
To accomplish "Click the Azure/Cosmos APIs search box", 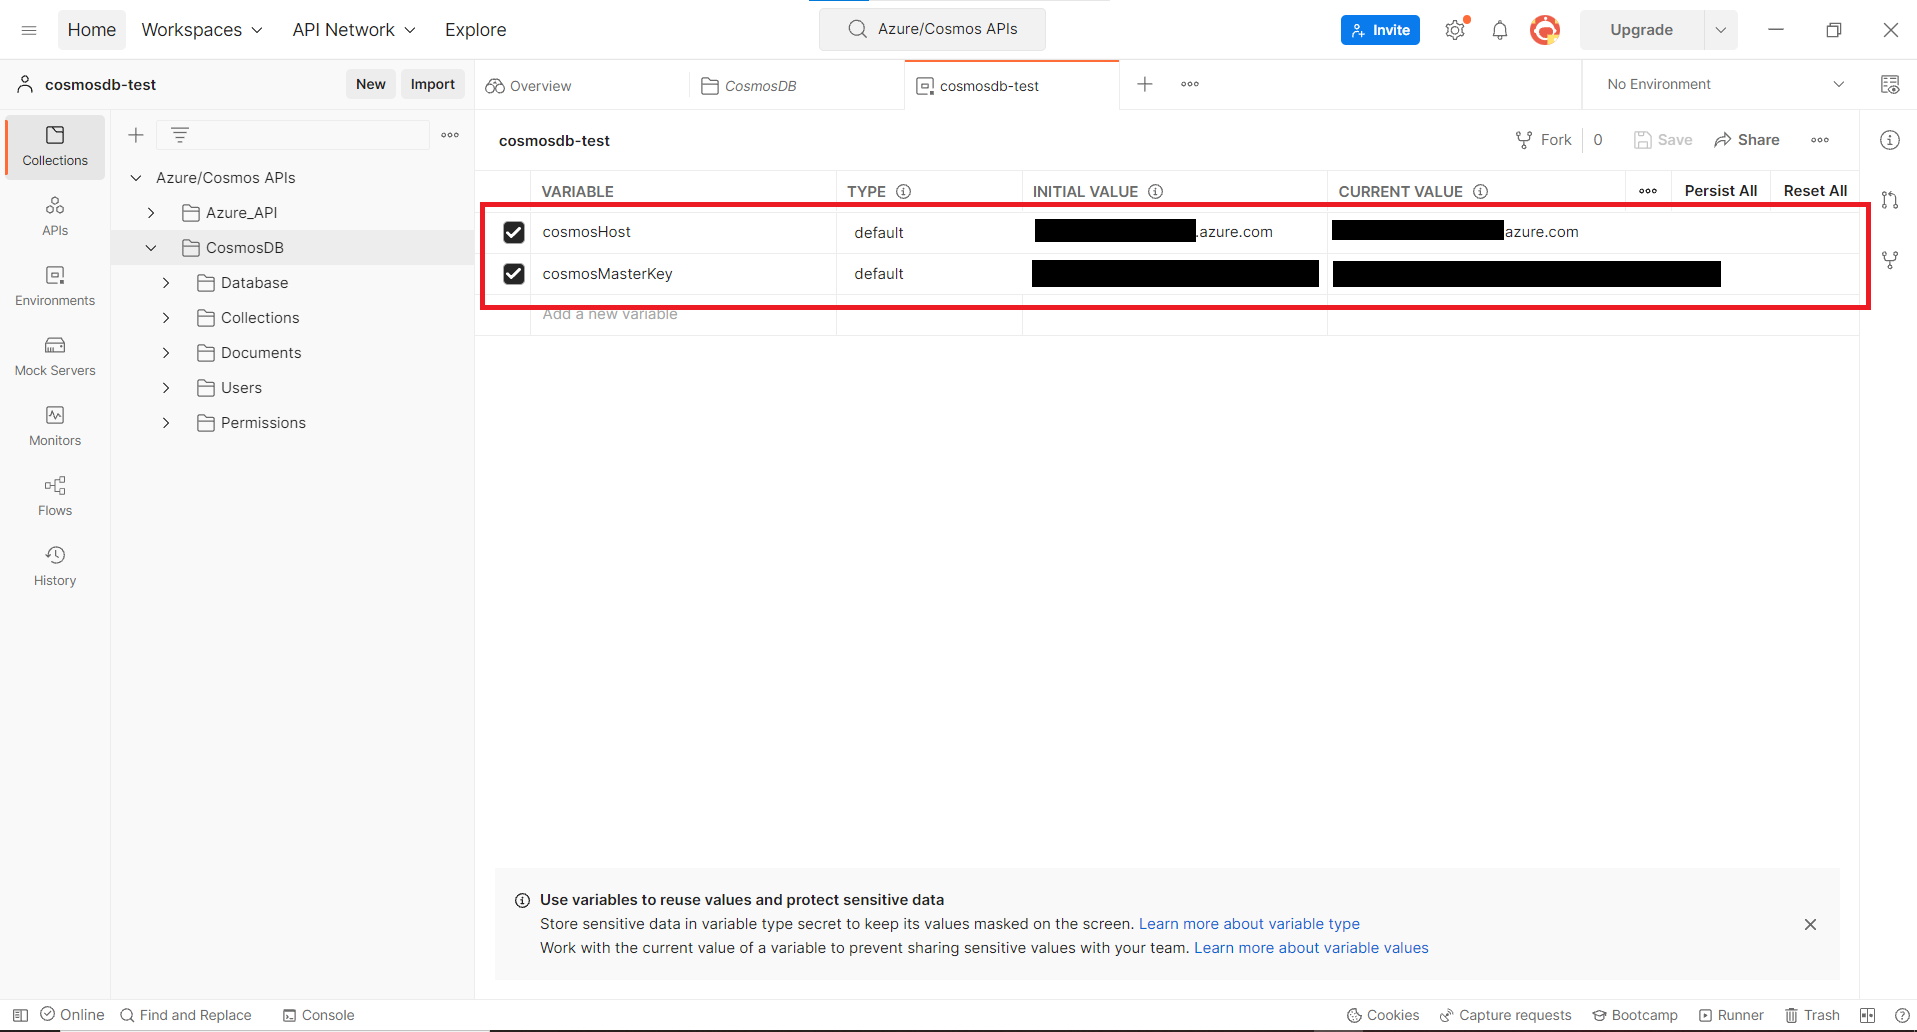I will pyautogui.click(x=932, y=29).
